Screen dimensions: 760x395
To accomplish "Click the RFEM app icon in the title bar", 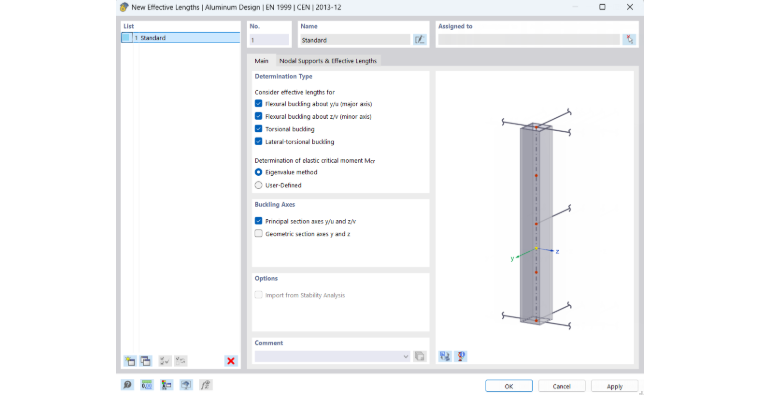I will 124,7.
